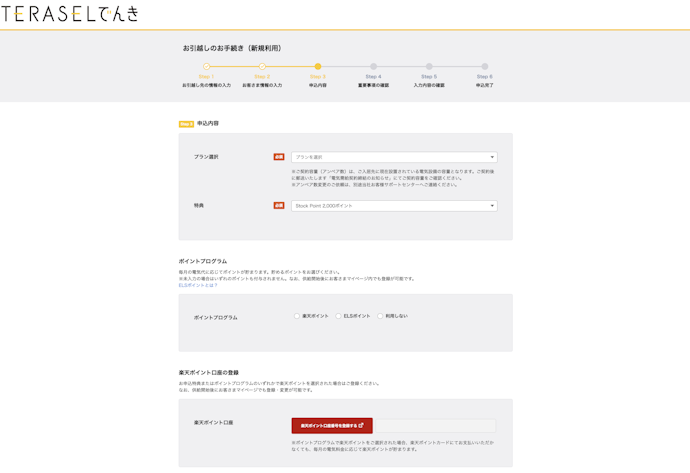690x473 pixels.
Task: Click the red 楽天ポイント口座番号を登録する button
Action: pyautogui.click(x=332, y=425)
